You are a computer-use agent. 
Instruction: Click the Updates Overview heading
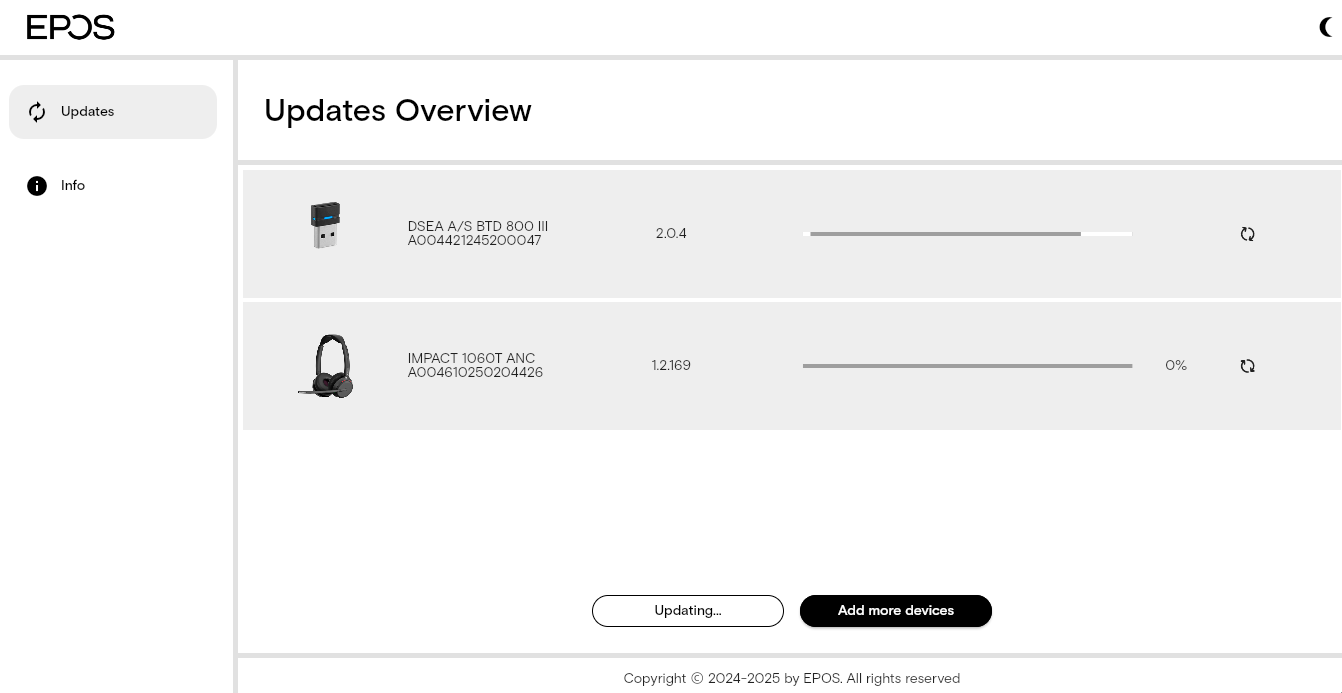click(398, 110)
